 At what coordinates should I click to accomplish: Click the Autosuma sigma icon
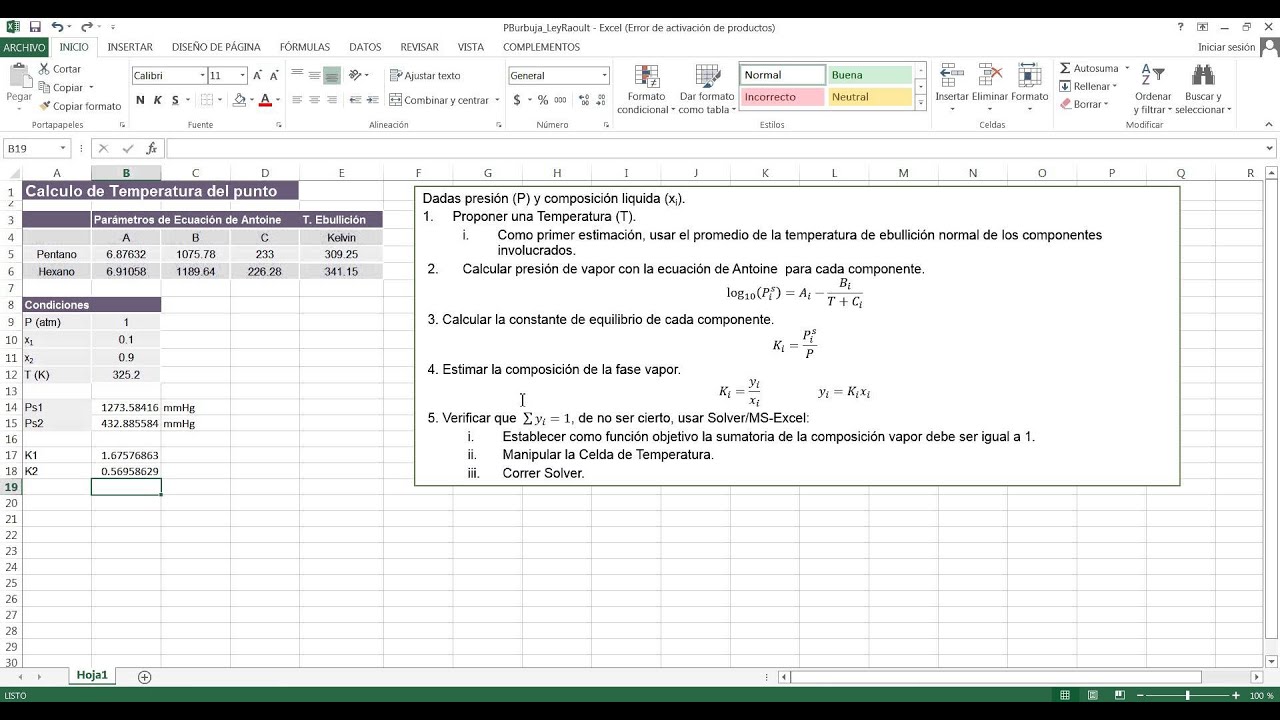[x=1065, y=68]
